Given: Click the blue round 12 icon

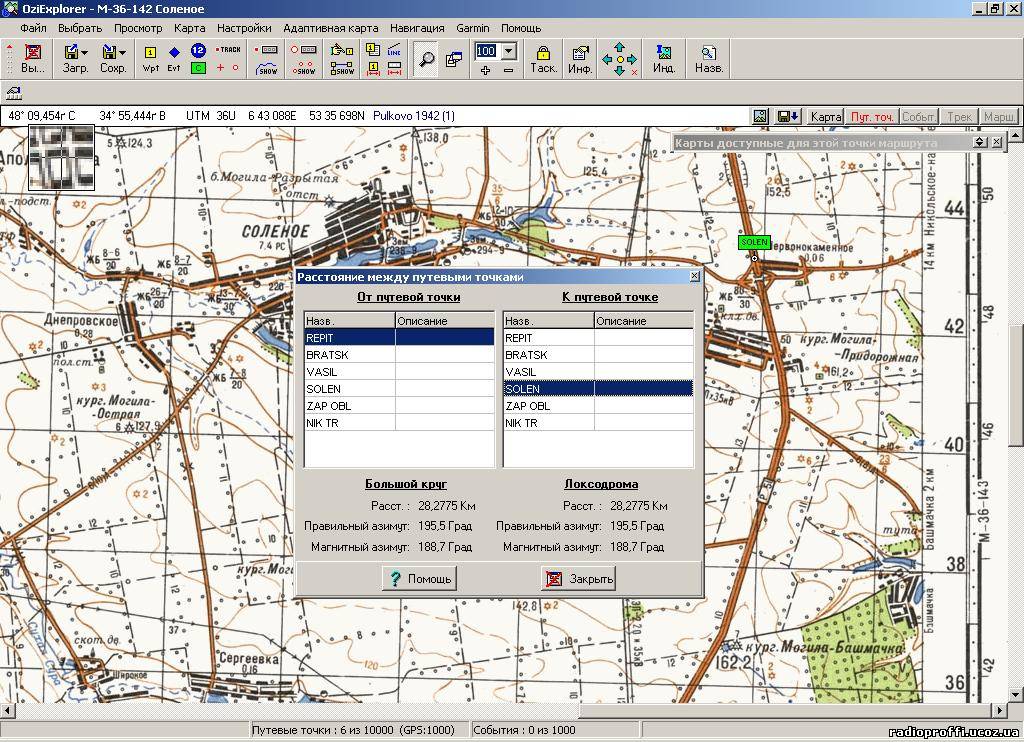Looking at the screenshot, I should pos(199,50).
